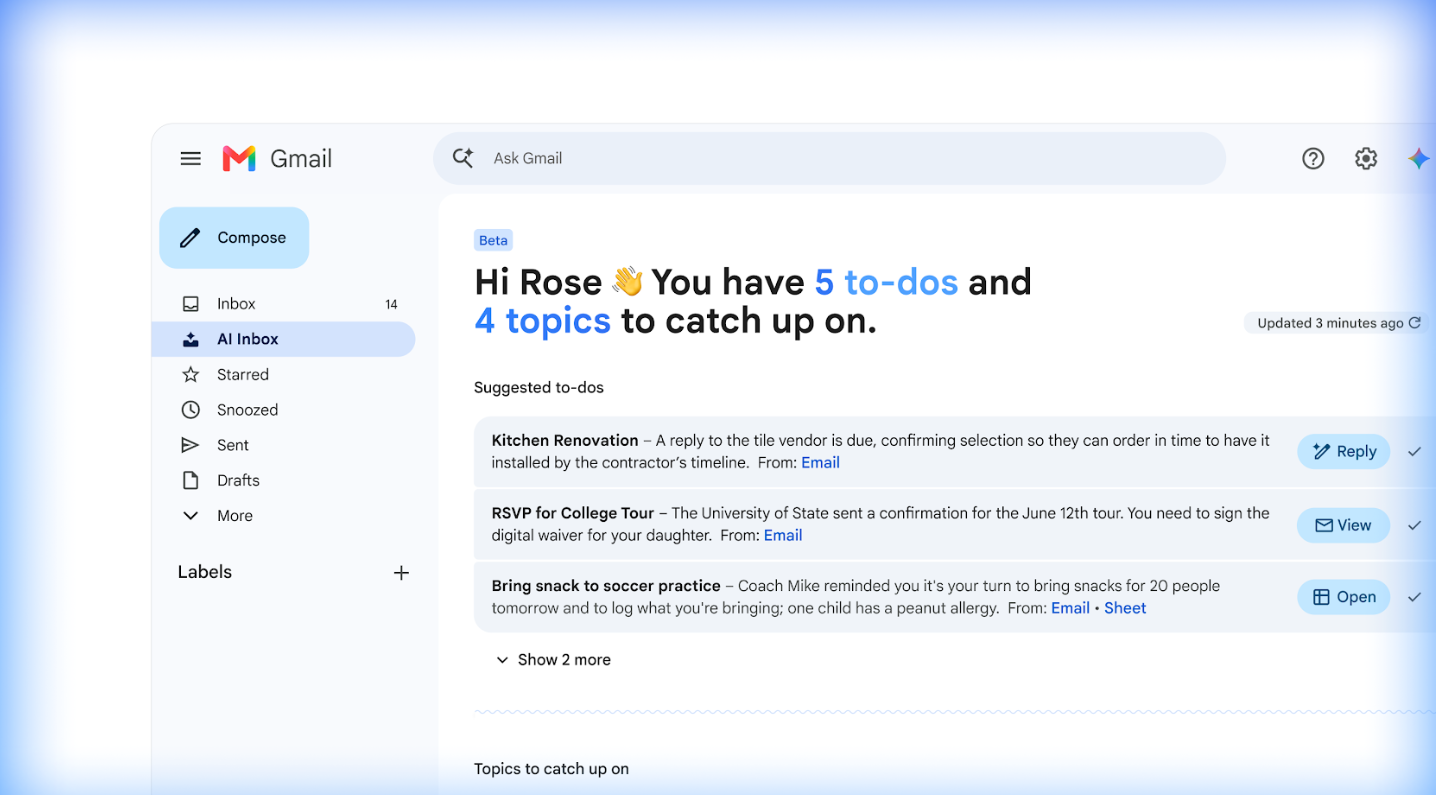Mark RSVP for College Tour as done
The width and height of the screenshot is (1436, 795).
pyautogui.click(x=1414, y=525)
